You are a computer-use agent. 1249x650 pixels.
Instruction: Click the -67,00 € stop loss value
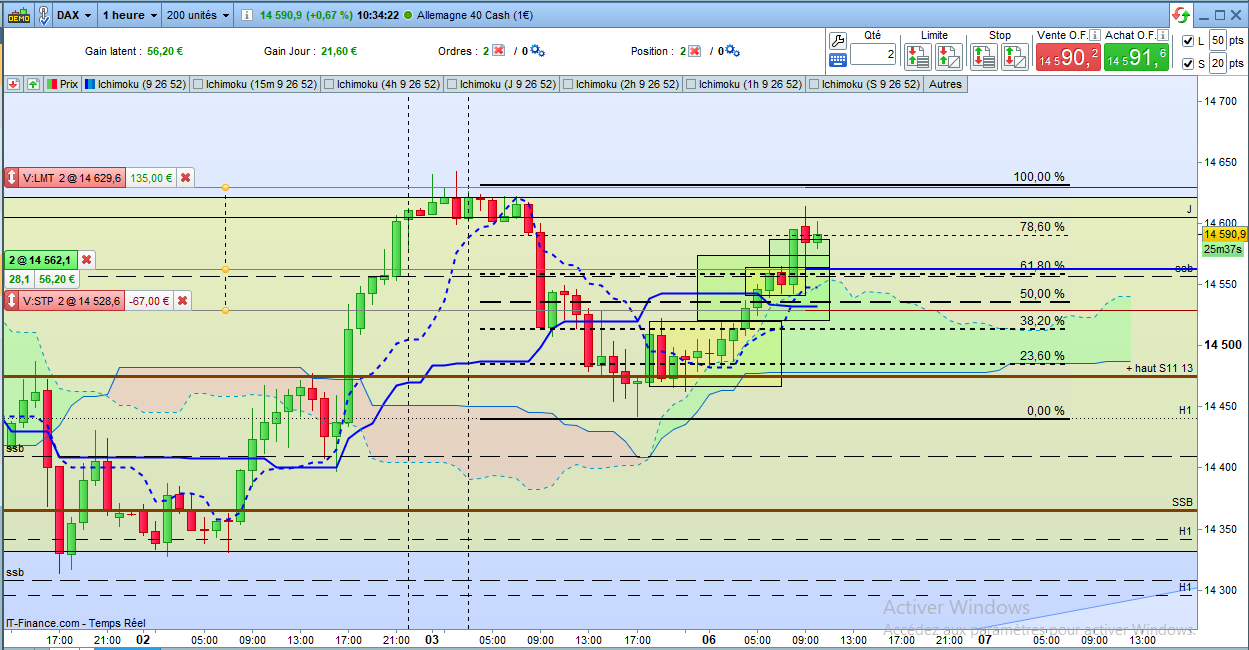[150, 300]
